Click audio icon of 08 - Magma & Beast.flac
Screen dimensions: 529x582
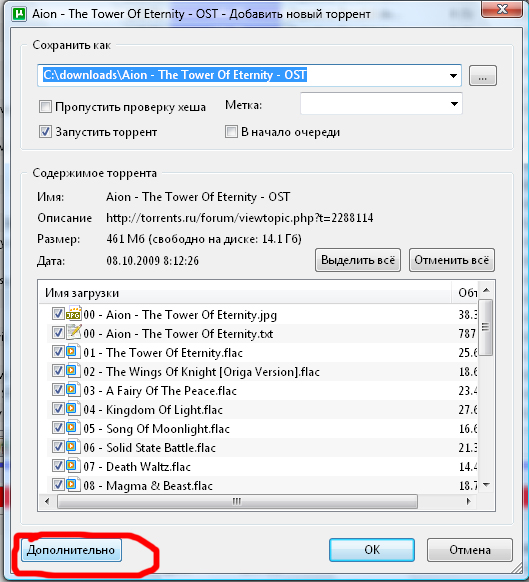coord(73,484)
